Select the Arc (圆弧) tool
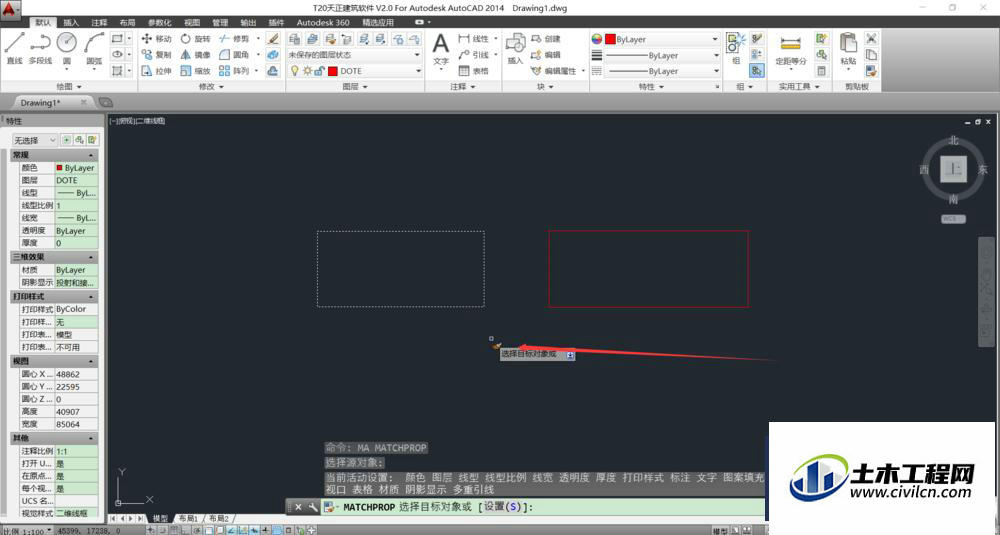 coord(94,48)
